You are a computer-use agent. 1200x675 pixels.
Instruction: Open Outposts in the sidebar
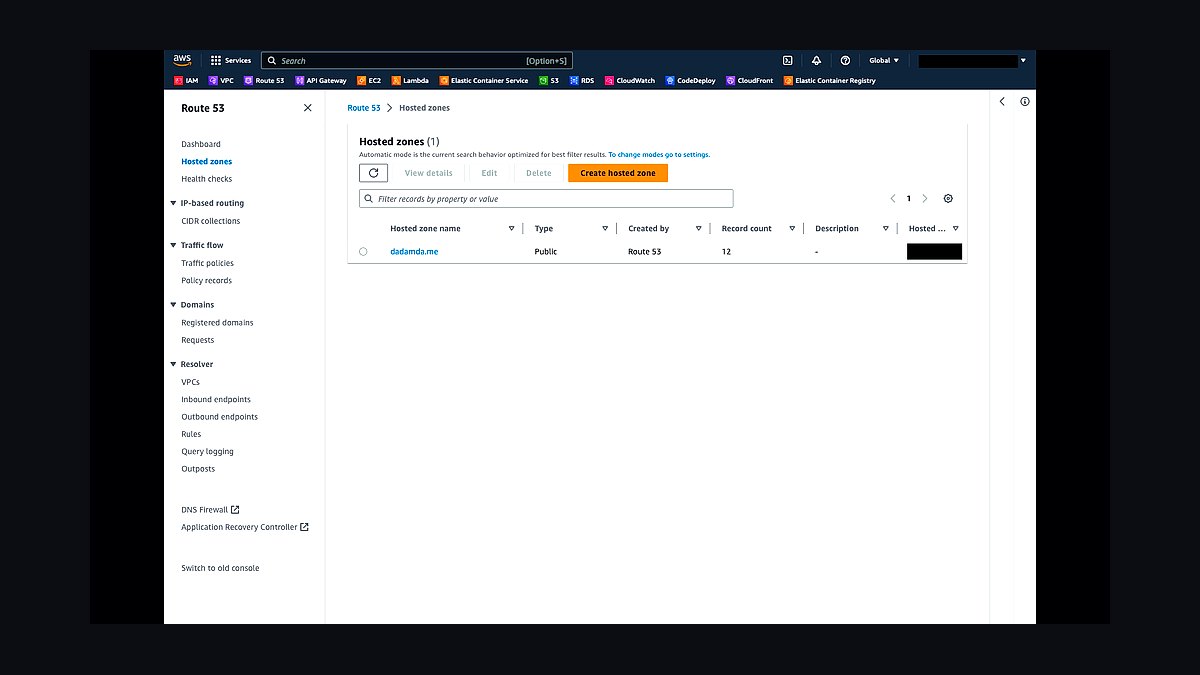tap(198, 469)
